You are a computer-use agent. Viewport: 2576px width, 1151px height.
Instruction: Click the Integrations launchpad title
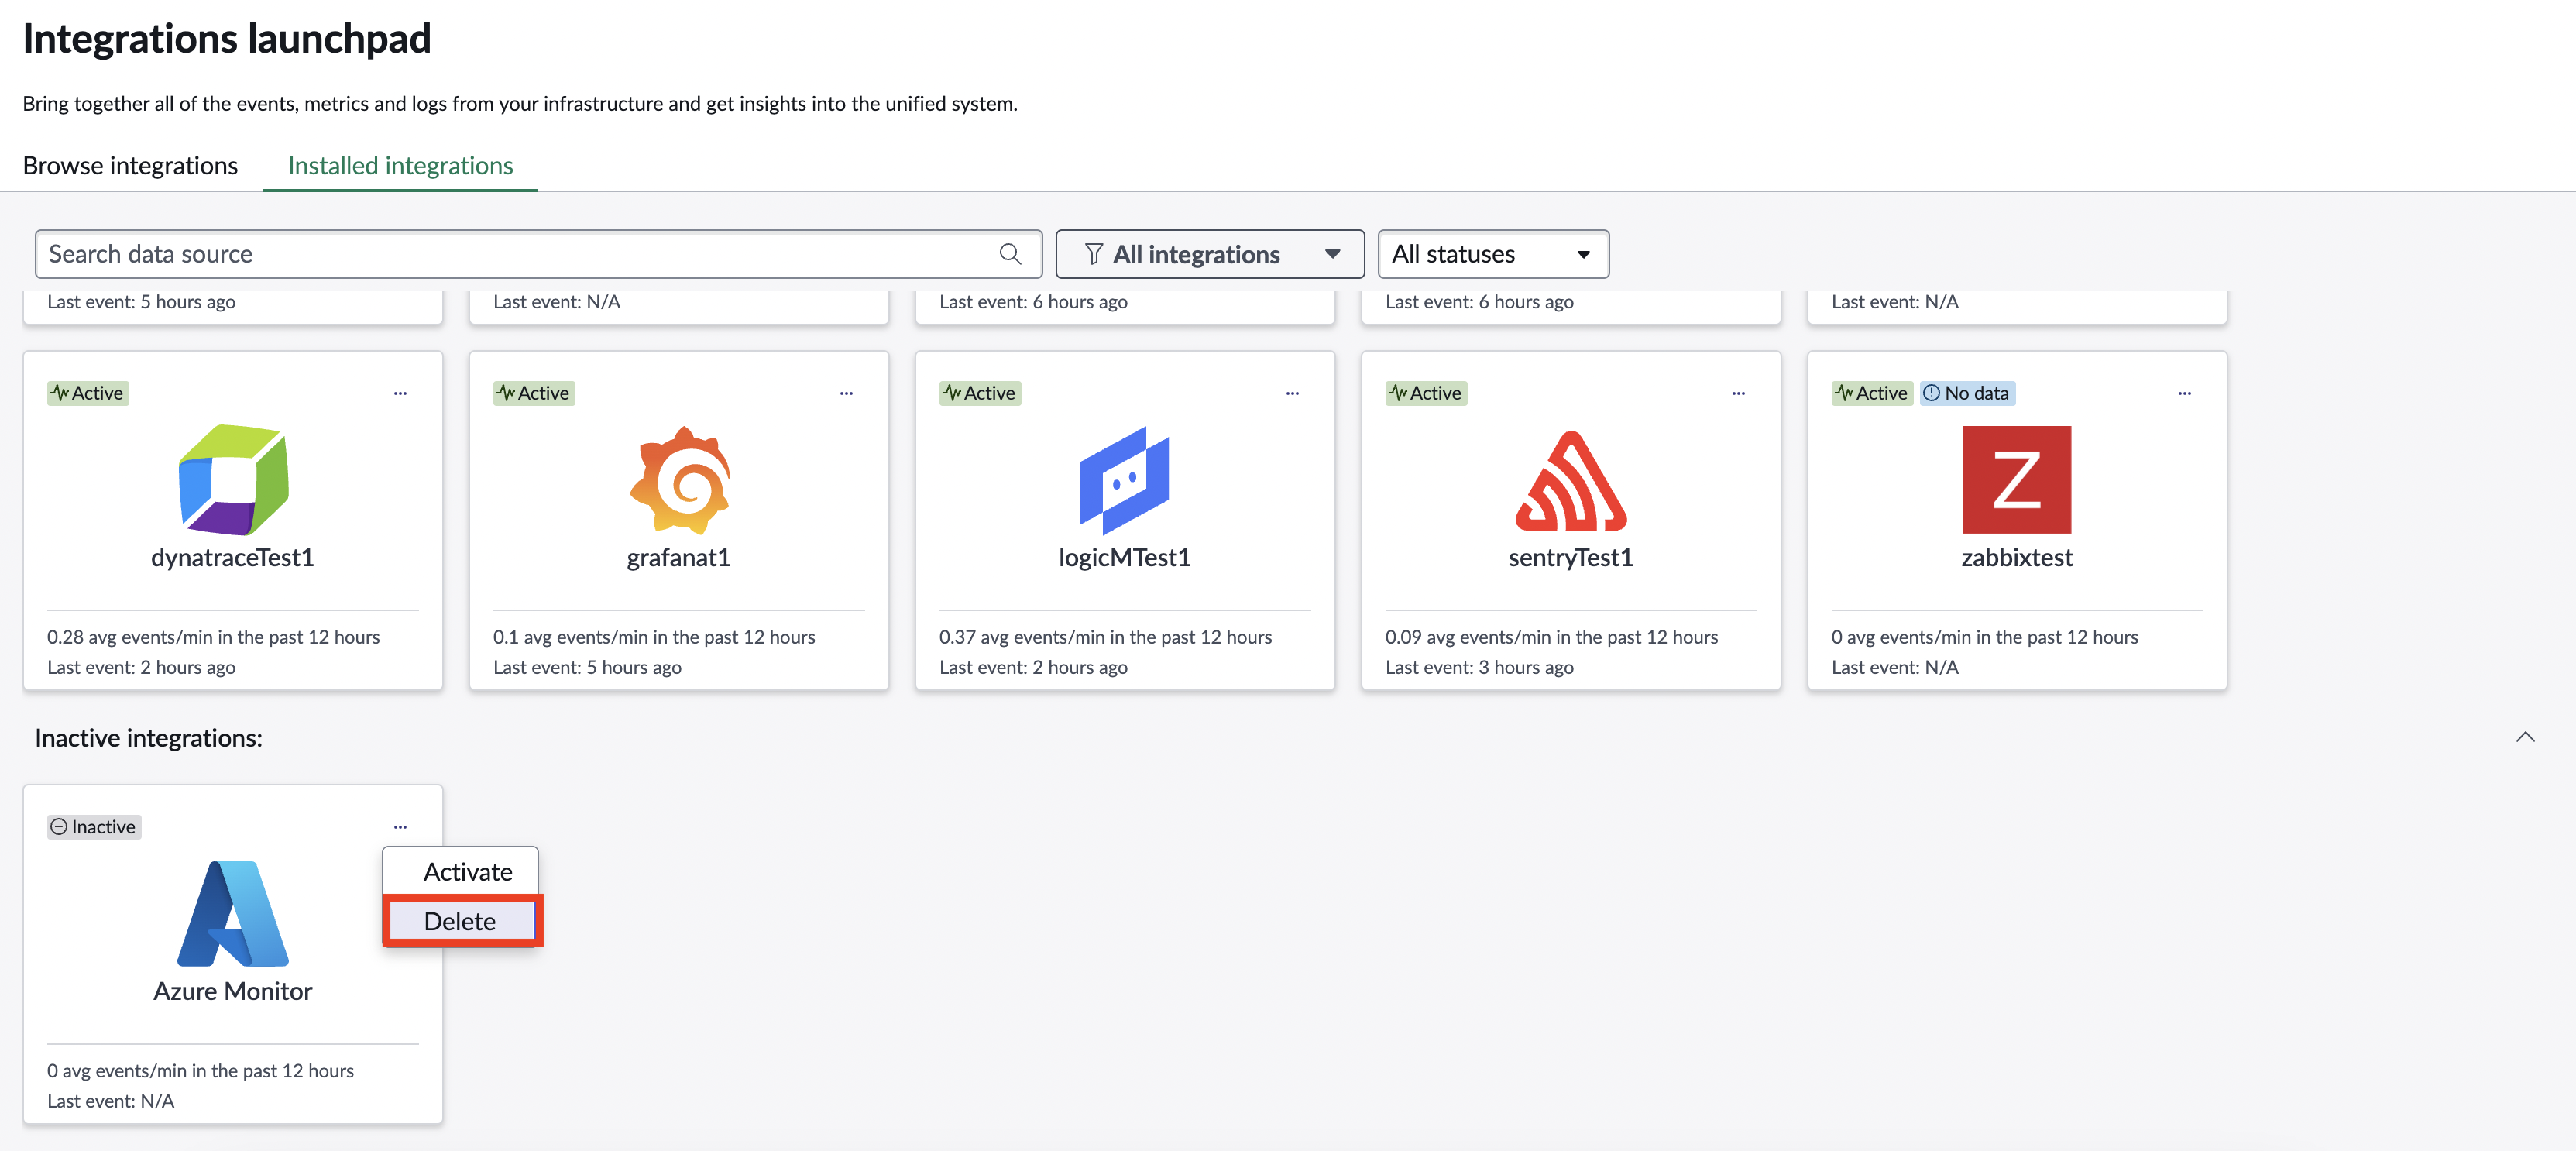pos(227,39)
